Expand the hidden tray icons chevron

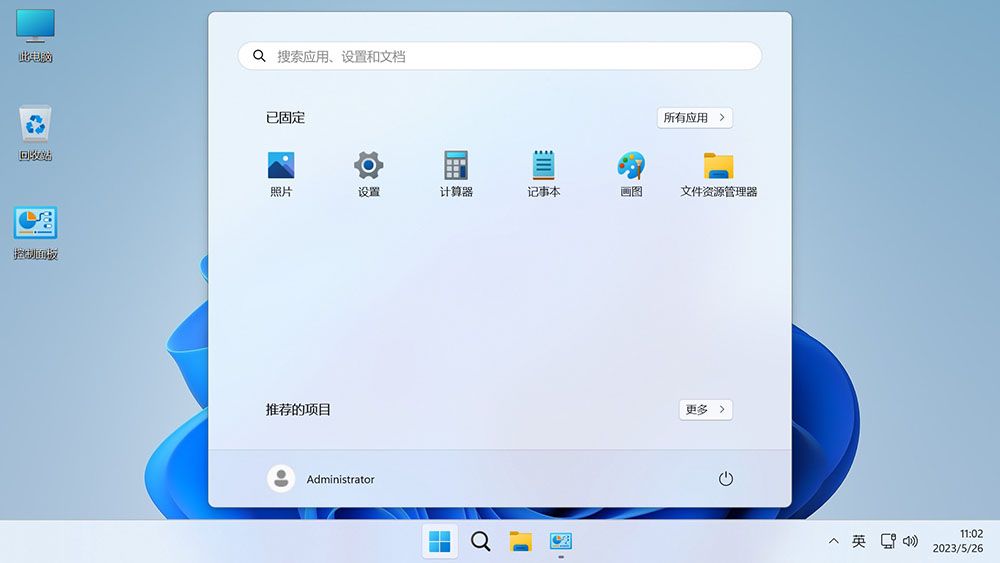834,541
